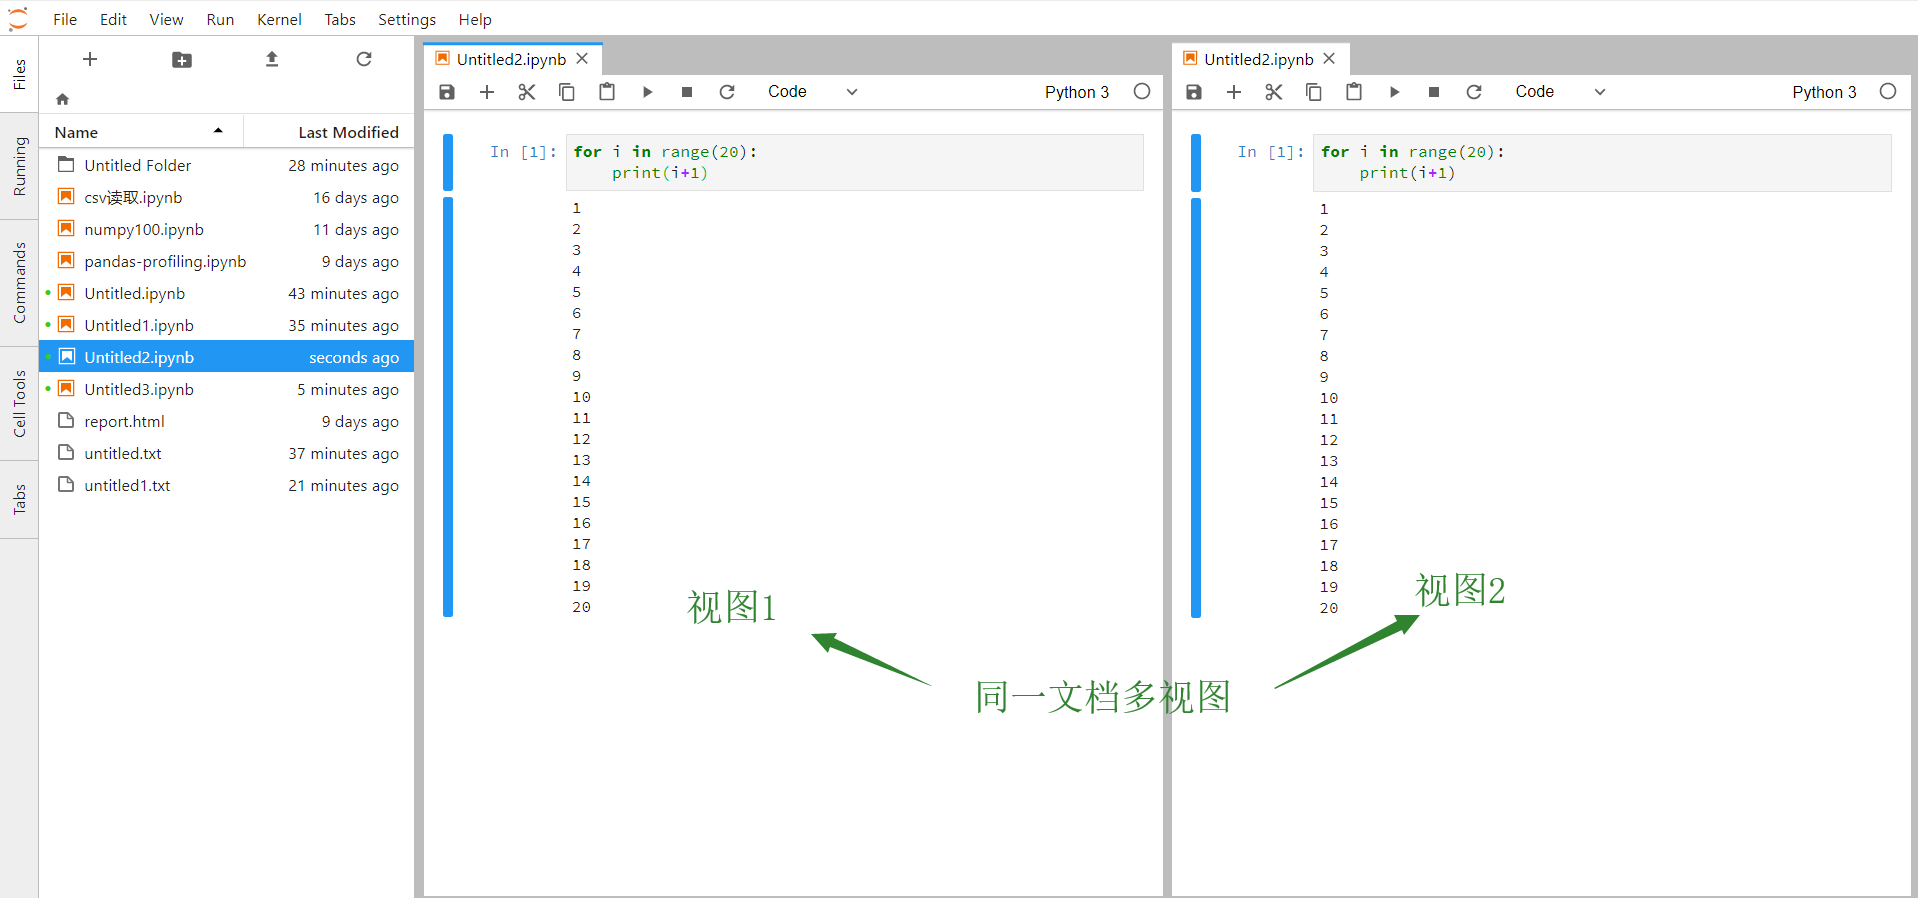Screen dimensions: 1918x898
Task: Stop the kernel in right notebook
Action: (x=1434, y=92)
